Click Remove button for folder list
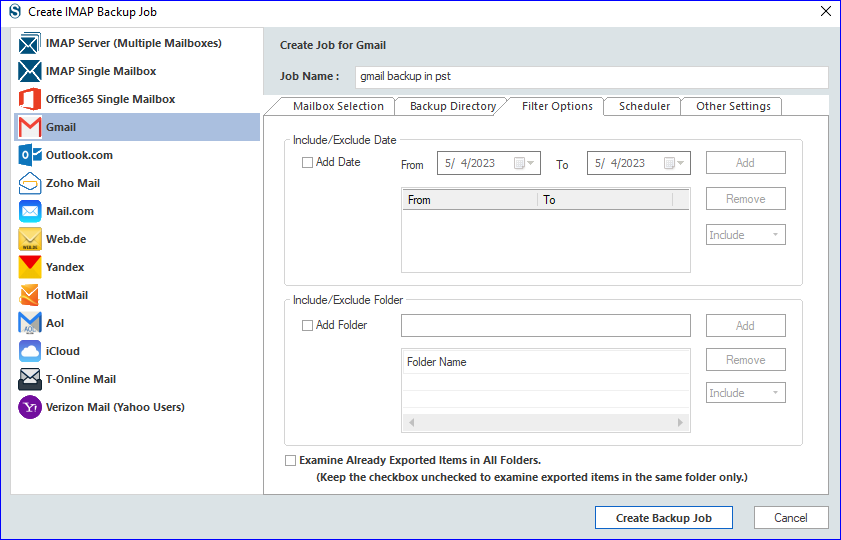841x540 pixels. (x=746, y=360)
